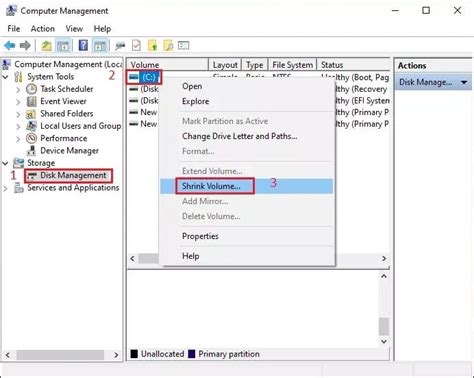Screen dimensions: 474x378
Task: Expand the Task Scheduler node
Action: click(x=18, y=89)
